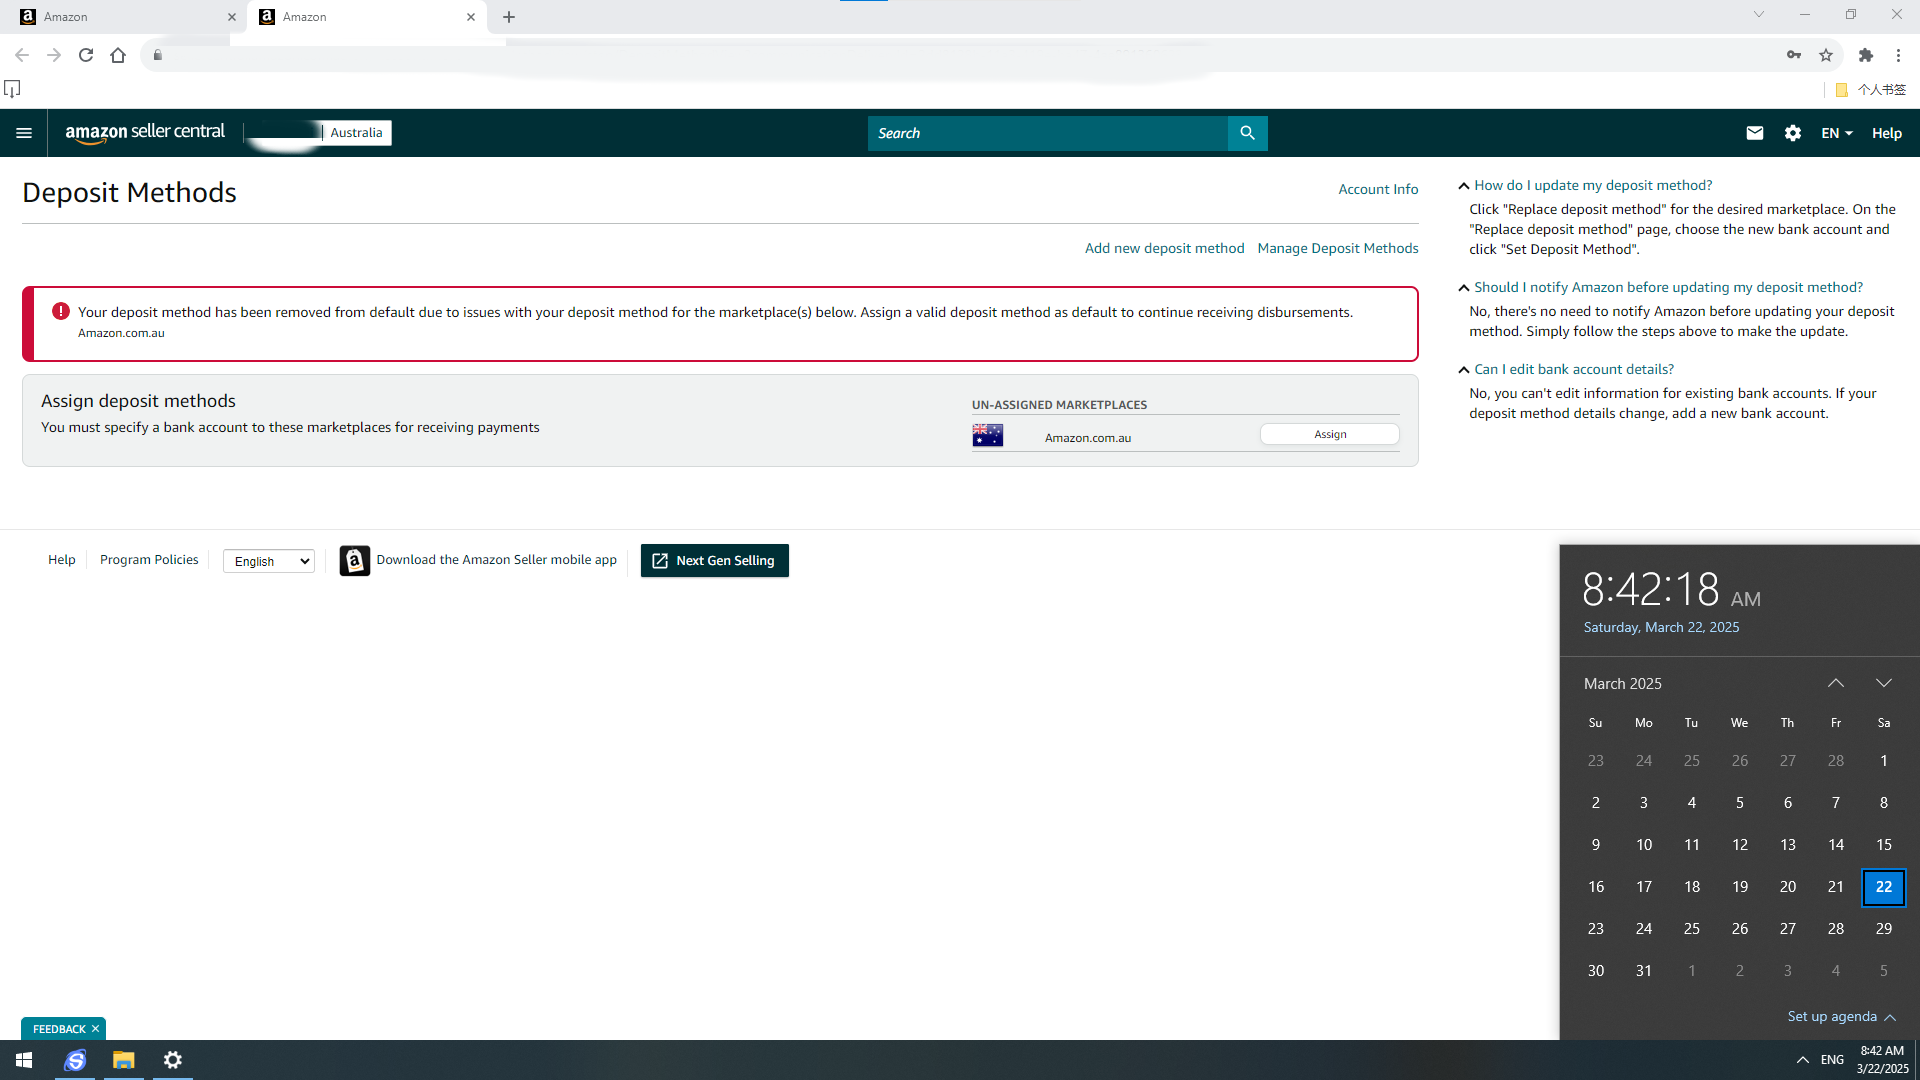The width and height of the screenshot is (1920, 1080).
Task: Open the hamburger navigation menu
Action: (24, 133)
